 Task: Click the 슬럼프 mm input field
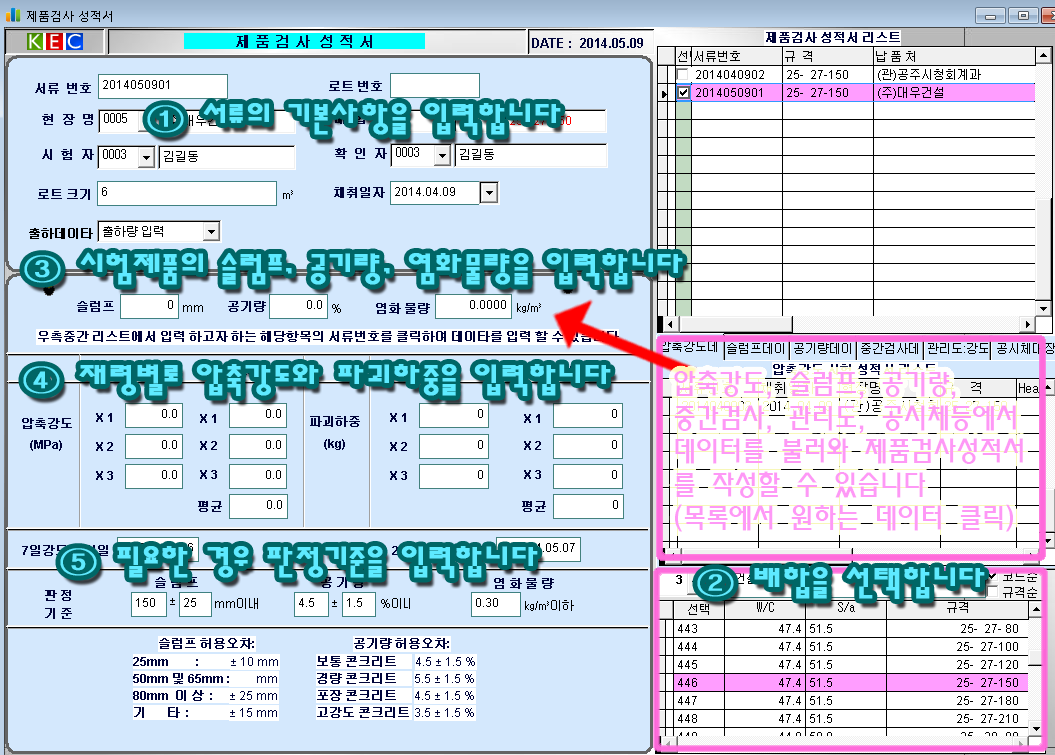149,306
